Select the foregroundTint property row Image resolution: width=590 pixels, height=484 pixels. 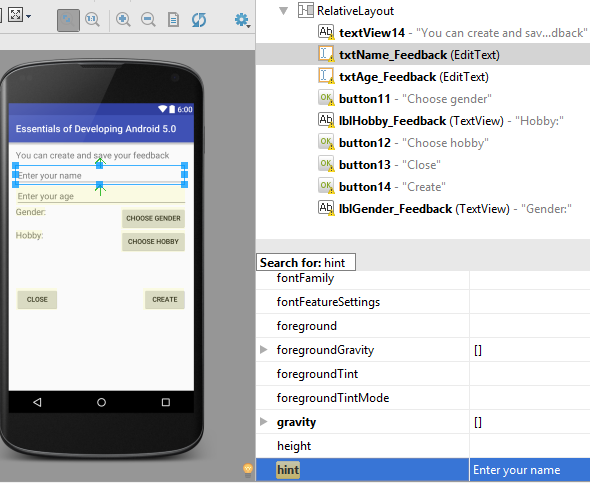(x=423, y=374)
